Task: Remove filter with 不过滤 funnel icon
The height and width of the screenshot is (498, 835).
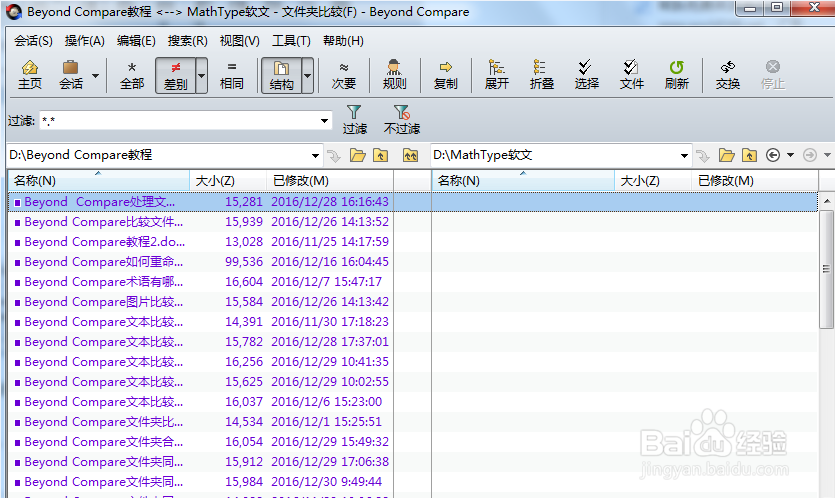Action: coord(402,120)
